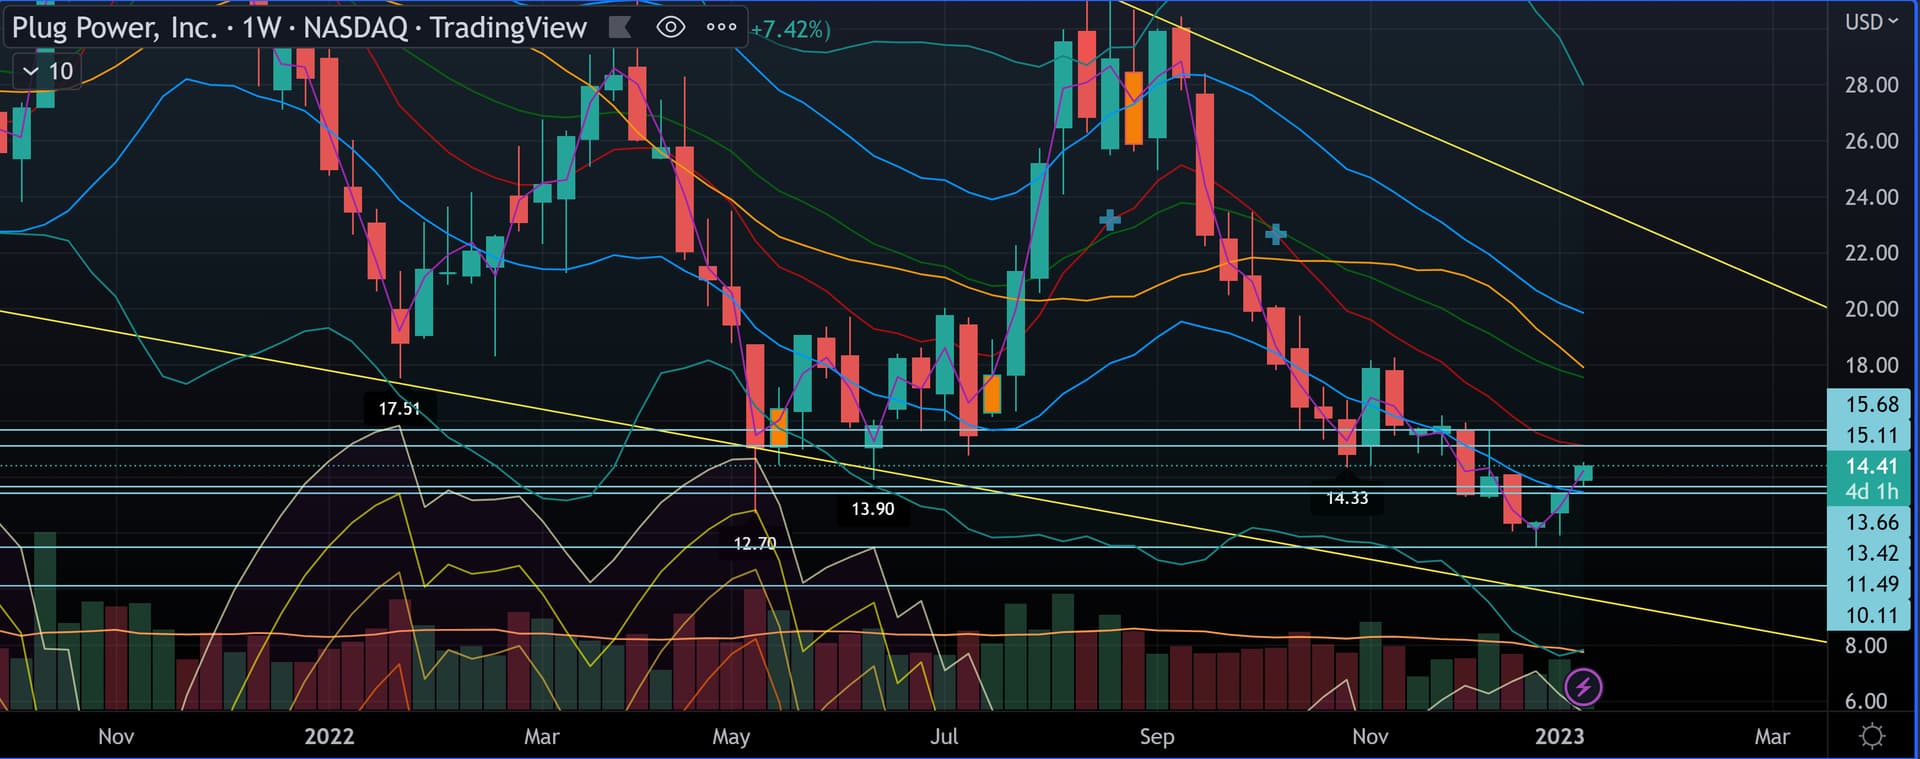Image resolution: width=1920 pixels, height=759 pixels.
Task: Click the 12.70 low price annotation
Action: coord(754,543)
